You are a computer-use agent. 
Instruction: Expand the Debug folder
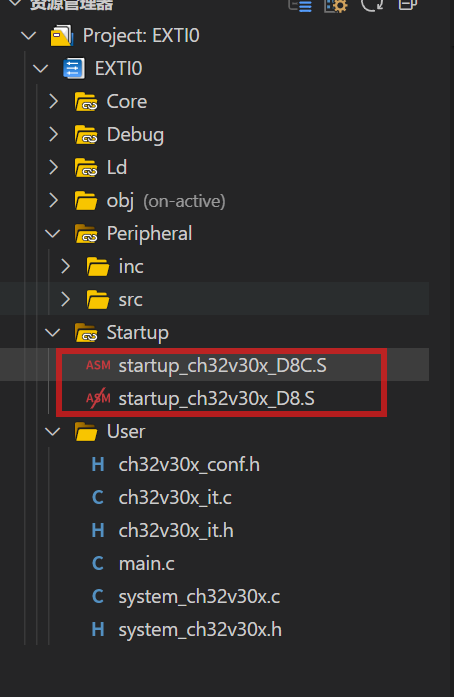tap(53, 135)
